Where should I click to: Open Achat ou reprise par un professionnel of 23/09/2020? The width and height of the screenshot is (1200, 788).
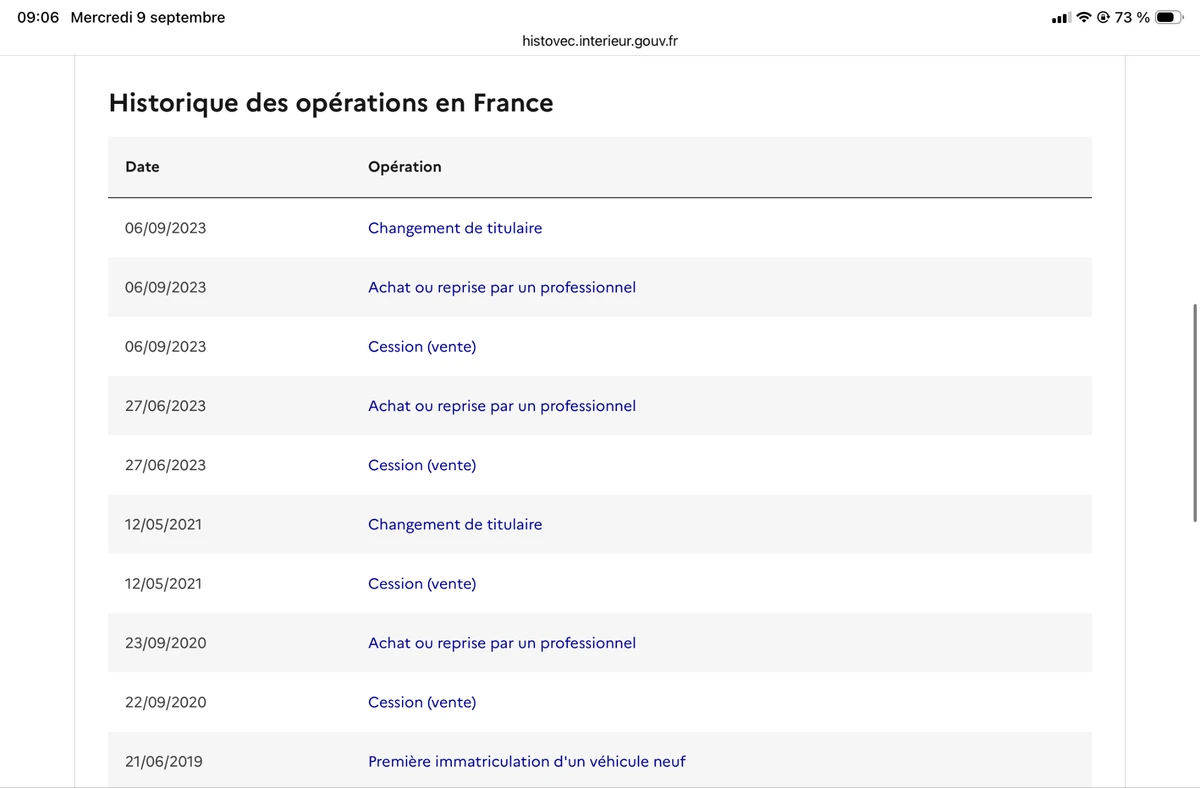pyautogui.click(x=502, y=643)
